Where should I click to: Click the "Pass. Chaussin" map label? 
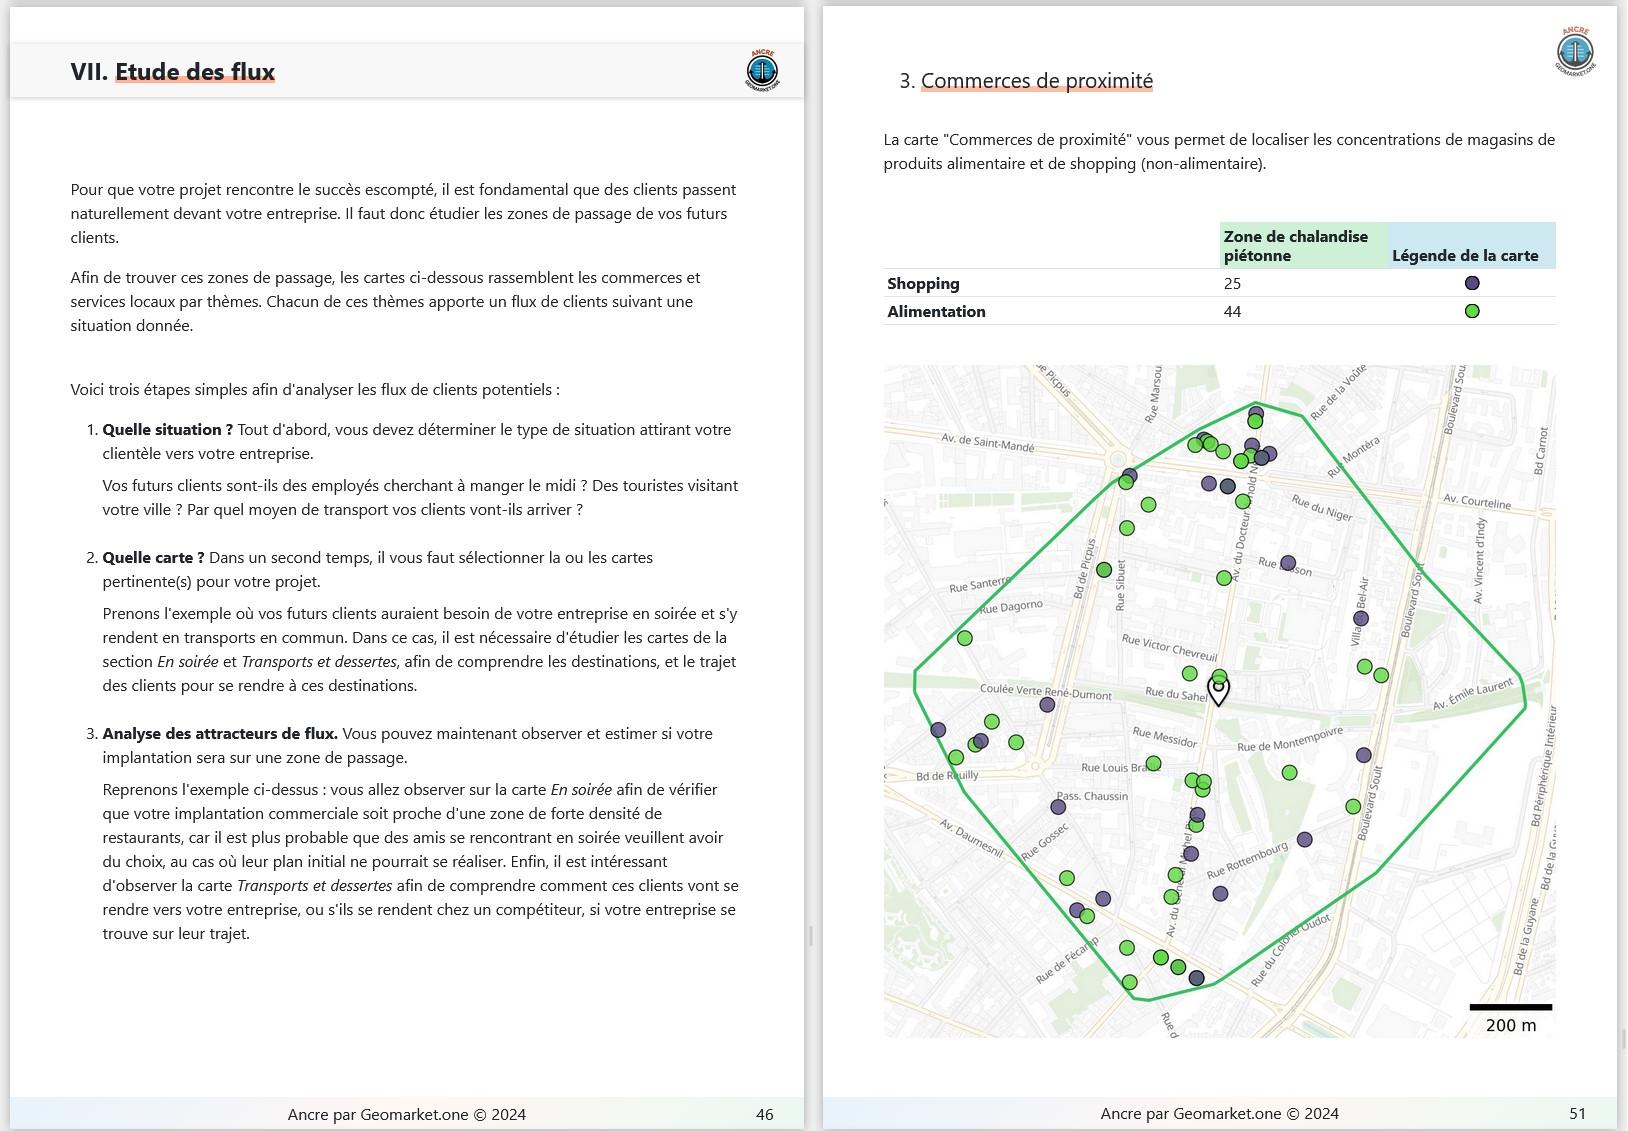[1092, 797]
